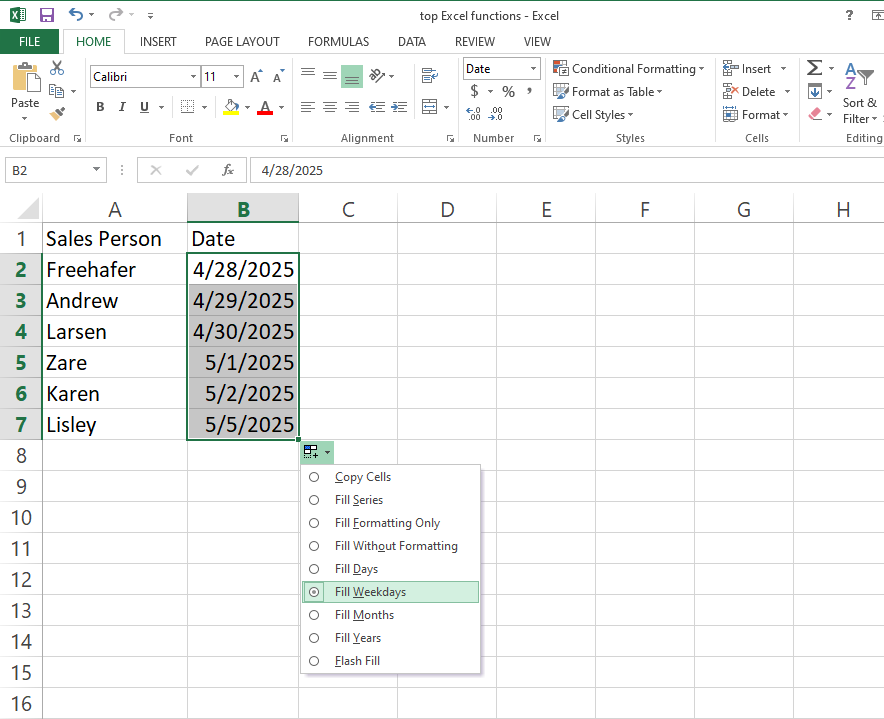Click the Center alignment icon
The image size is (884, 719).
(330, 107)
